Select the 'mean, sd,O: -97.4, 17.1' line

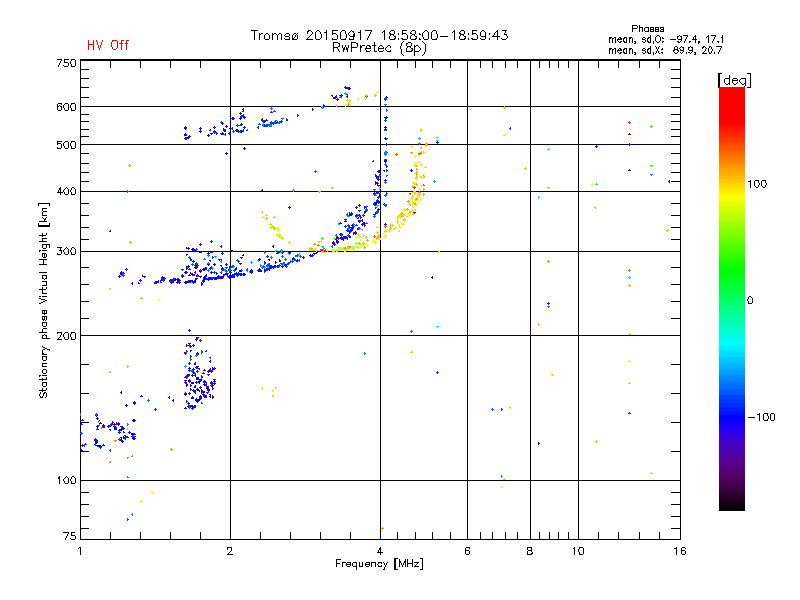pos(665,39)
